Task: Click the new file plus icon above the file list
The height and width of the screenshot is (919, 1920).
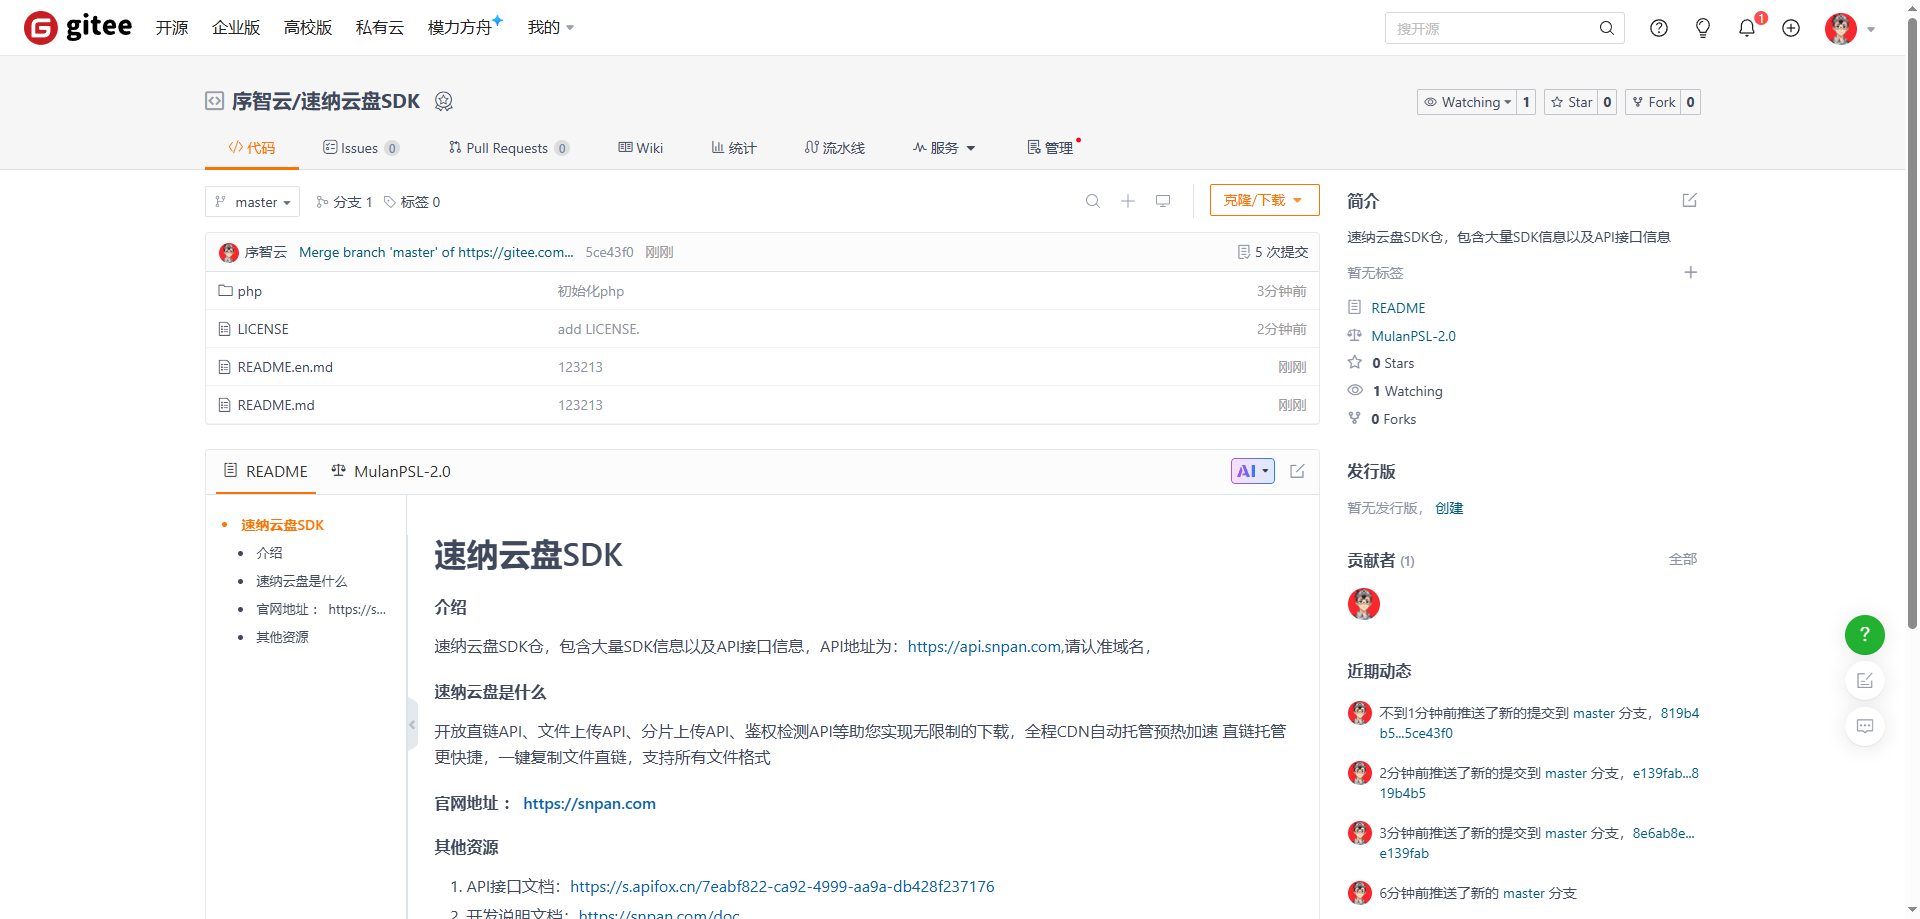Action: 1128,201
